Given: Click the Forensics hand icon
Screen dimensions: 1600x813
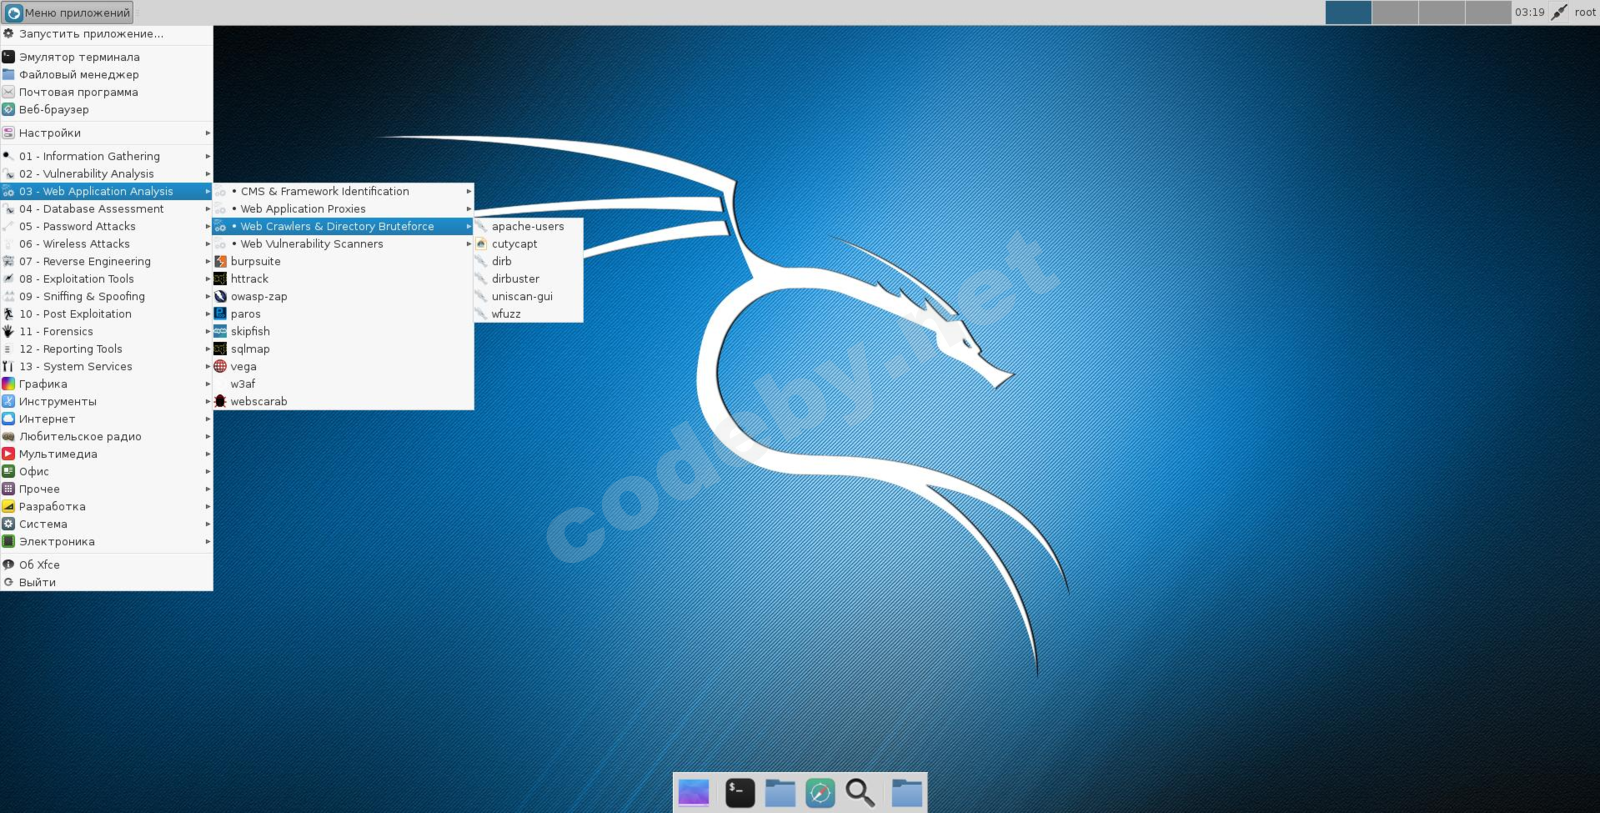Looking at the screenshot, I should tap(8, 331).
